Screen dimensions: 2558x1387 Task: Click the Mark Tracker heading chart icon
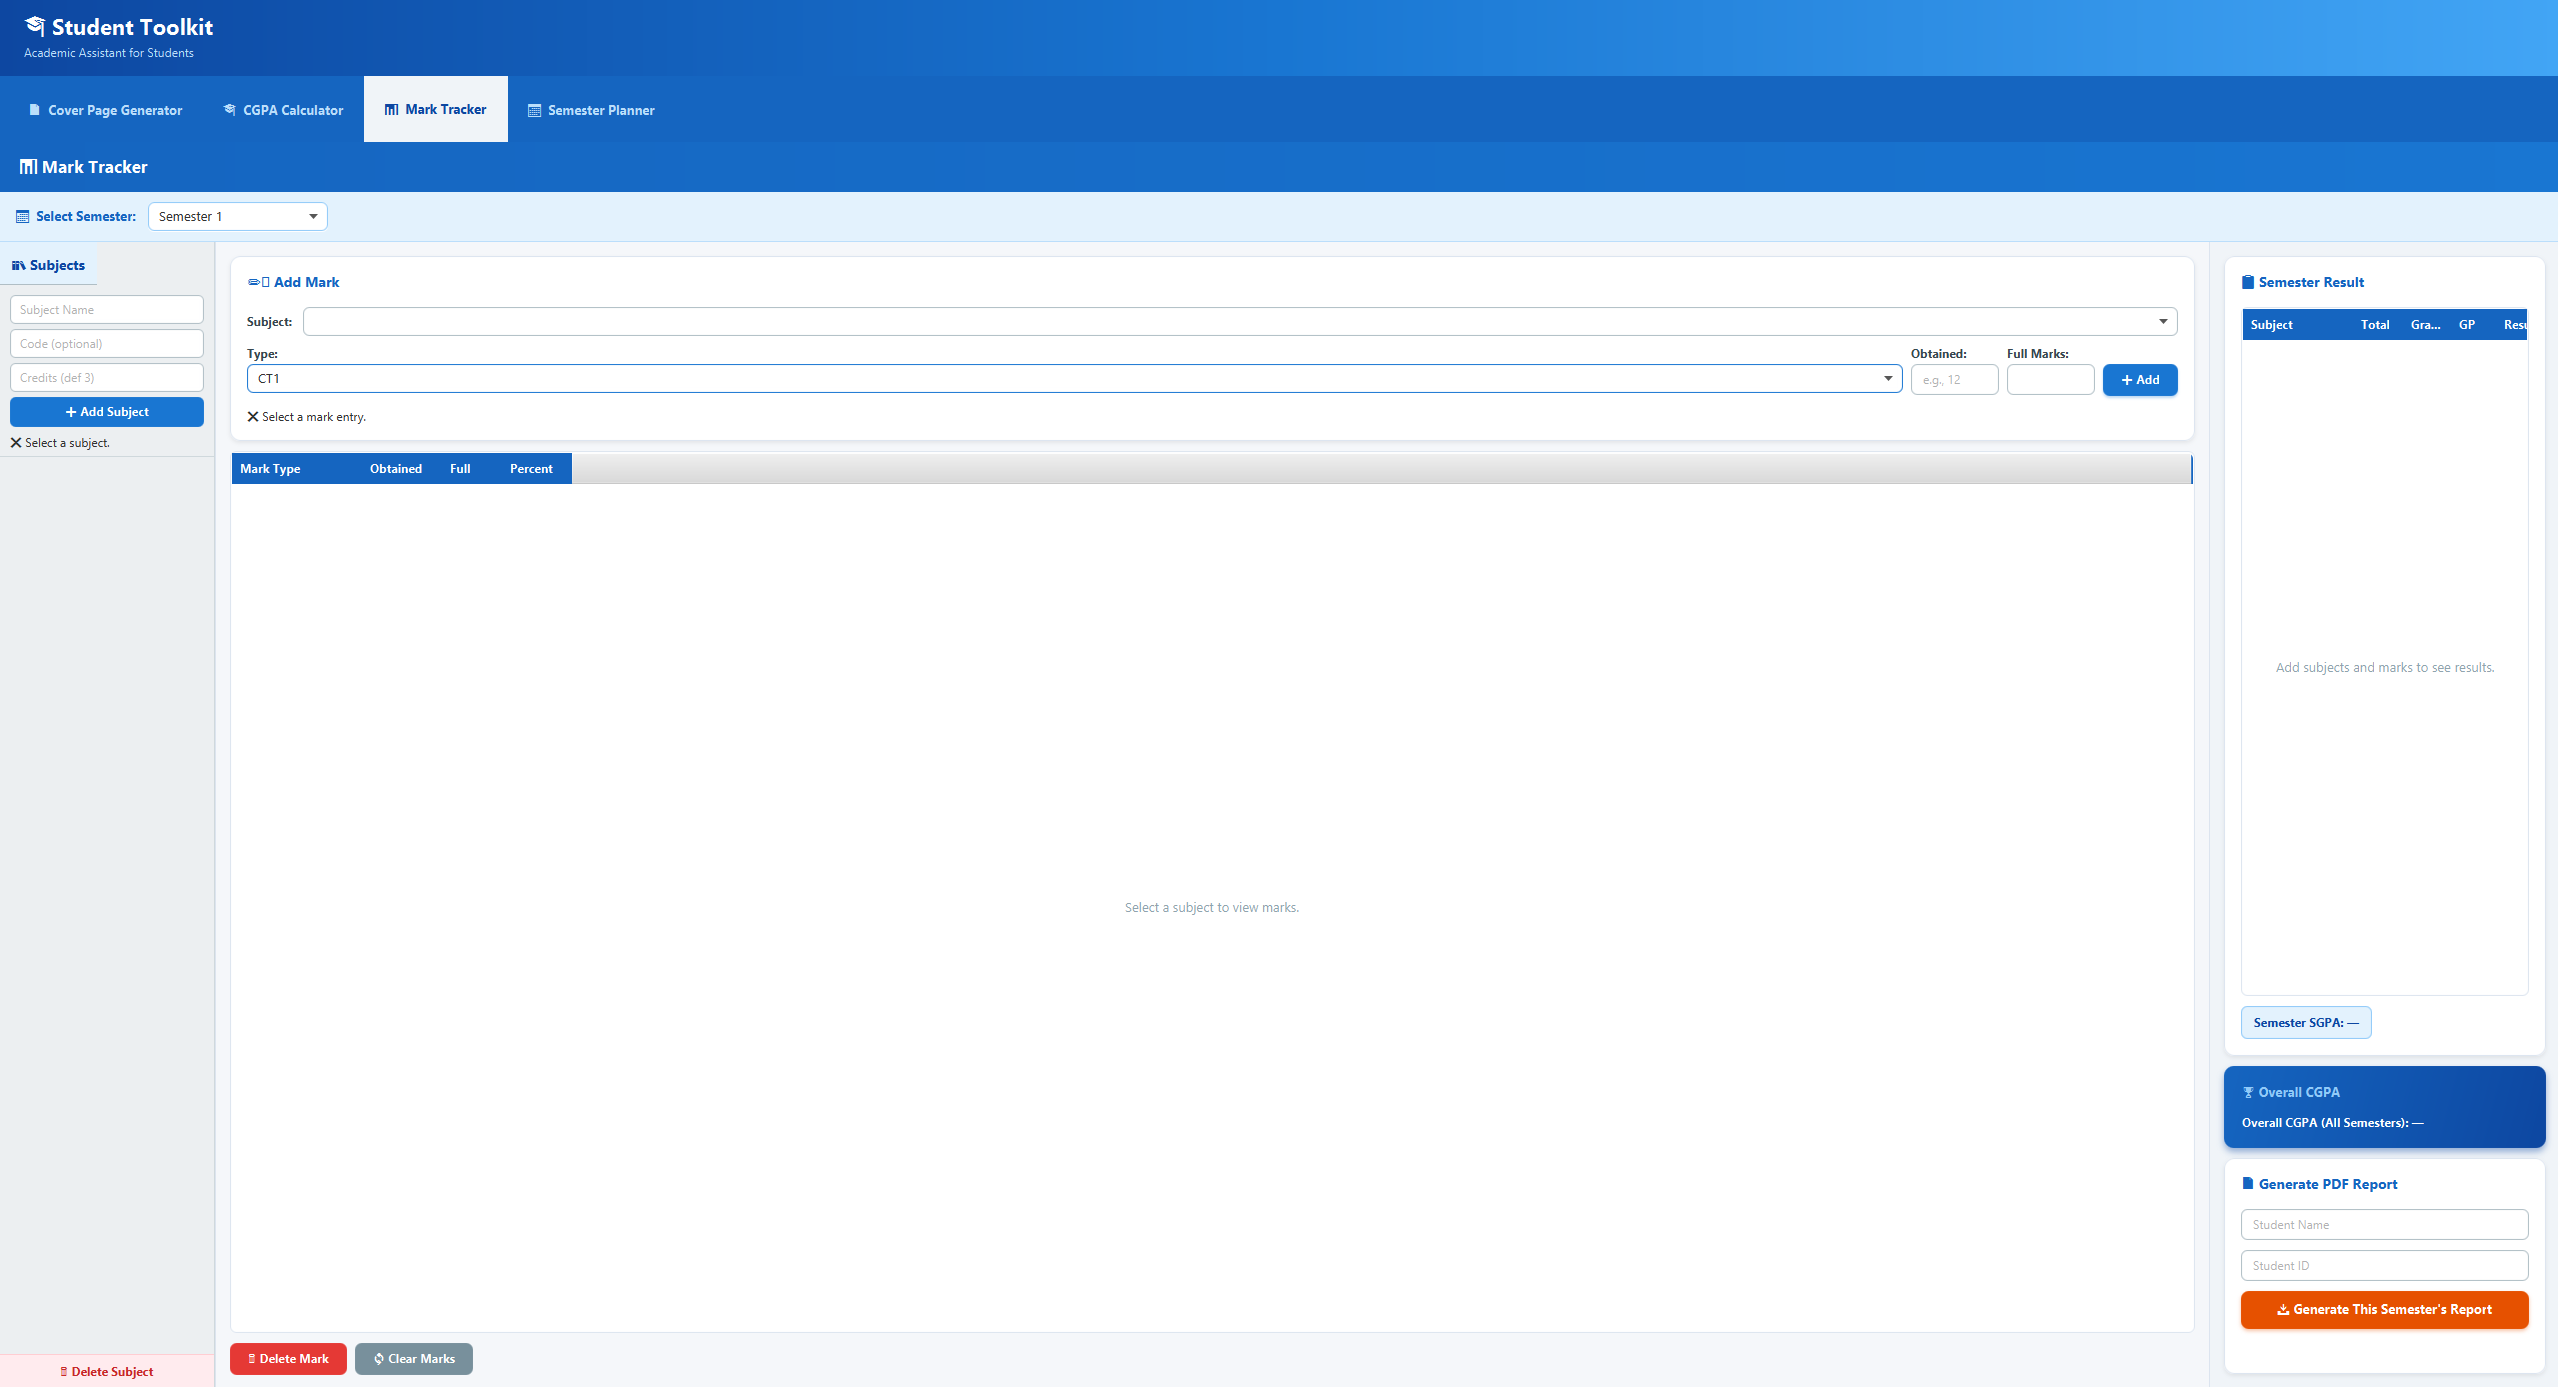29,167
